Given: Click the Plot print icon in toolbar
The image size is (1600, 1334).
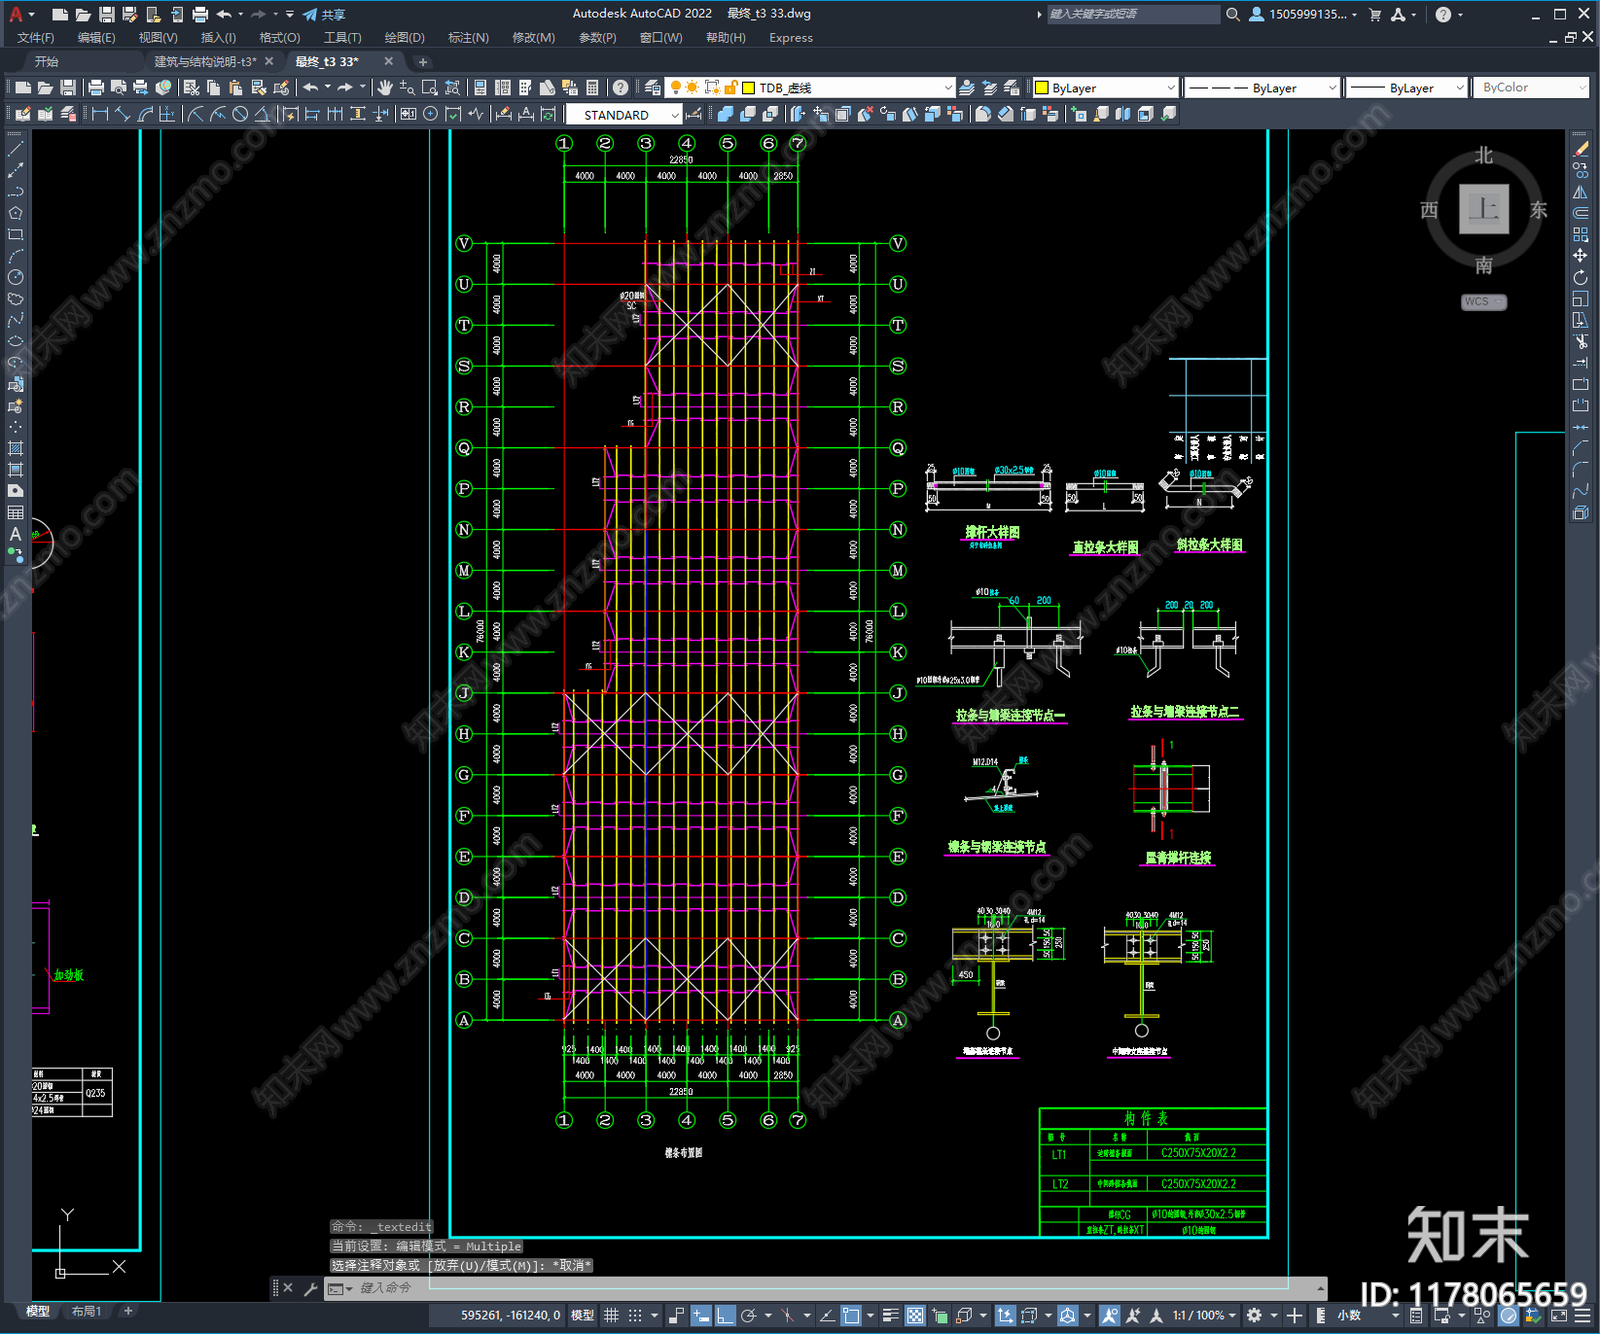Looking at the screenshot, I should [96, 88].
